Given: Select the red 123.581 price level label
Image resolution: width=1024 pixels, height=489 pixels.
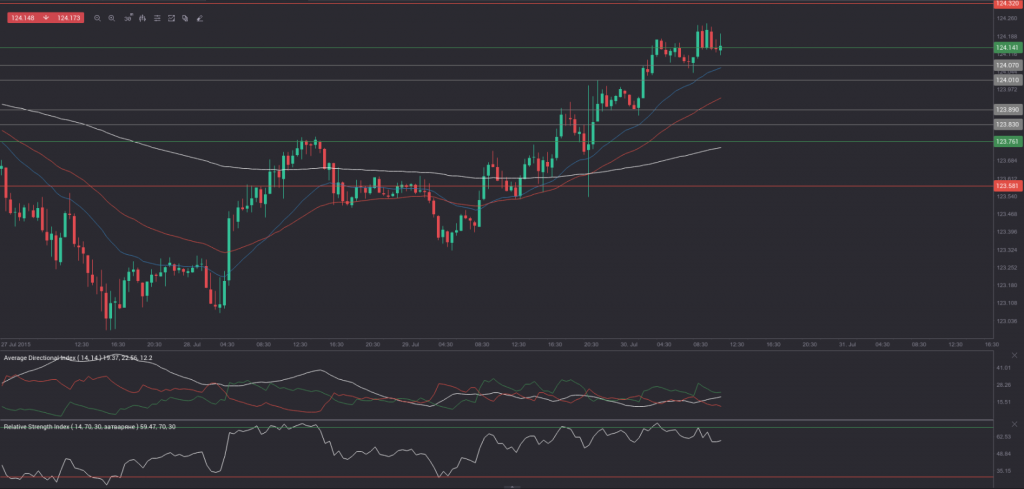Looking at the screenshot, I should [1007, 186].
